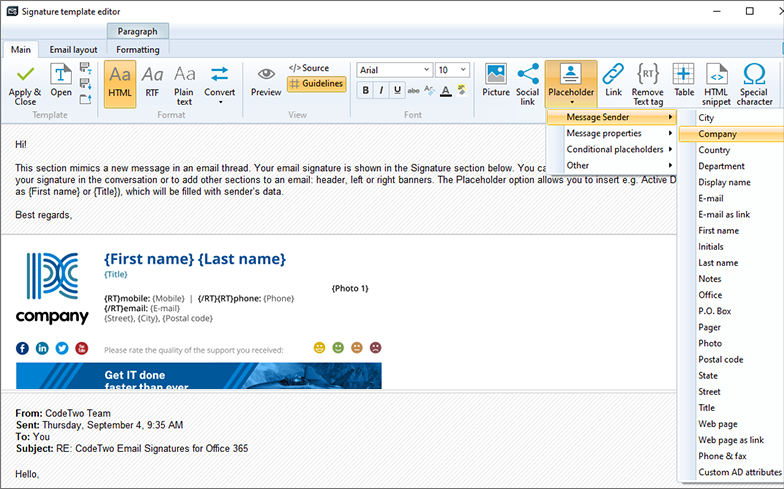Click the font color button
The width and height of the screenshot is (784, 489).
[x=445, y=90]
